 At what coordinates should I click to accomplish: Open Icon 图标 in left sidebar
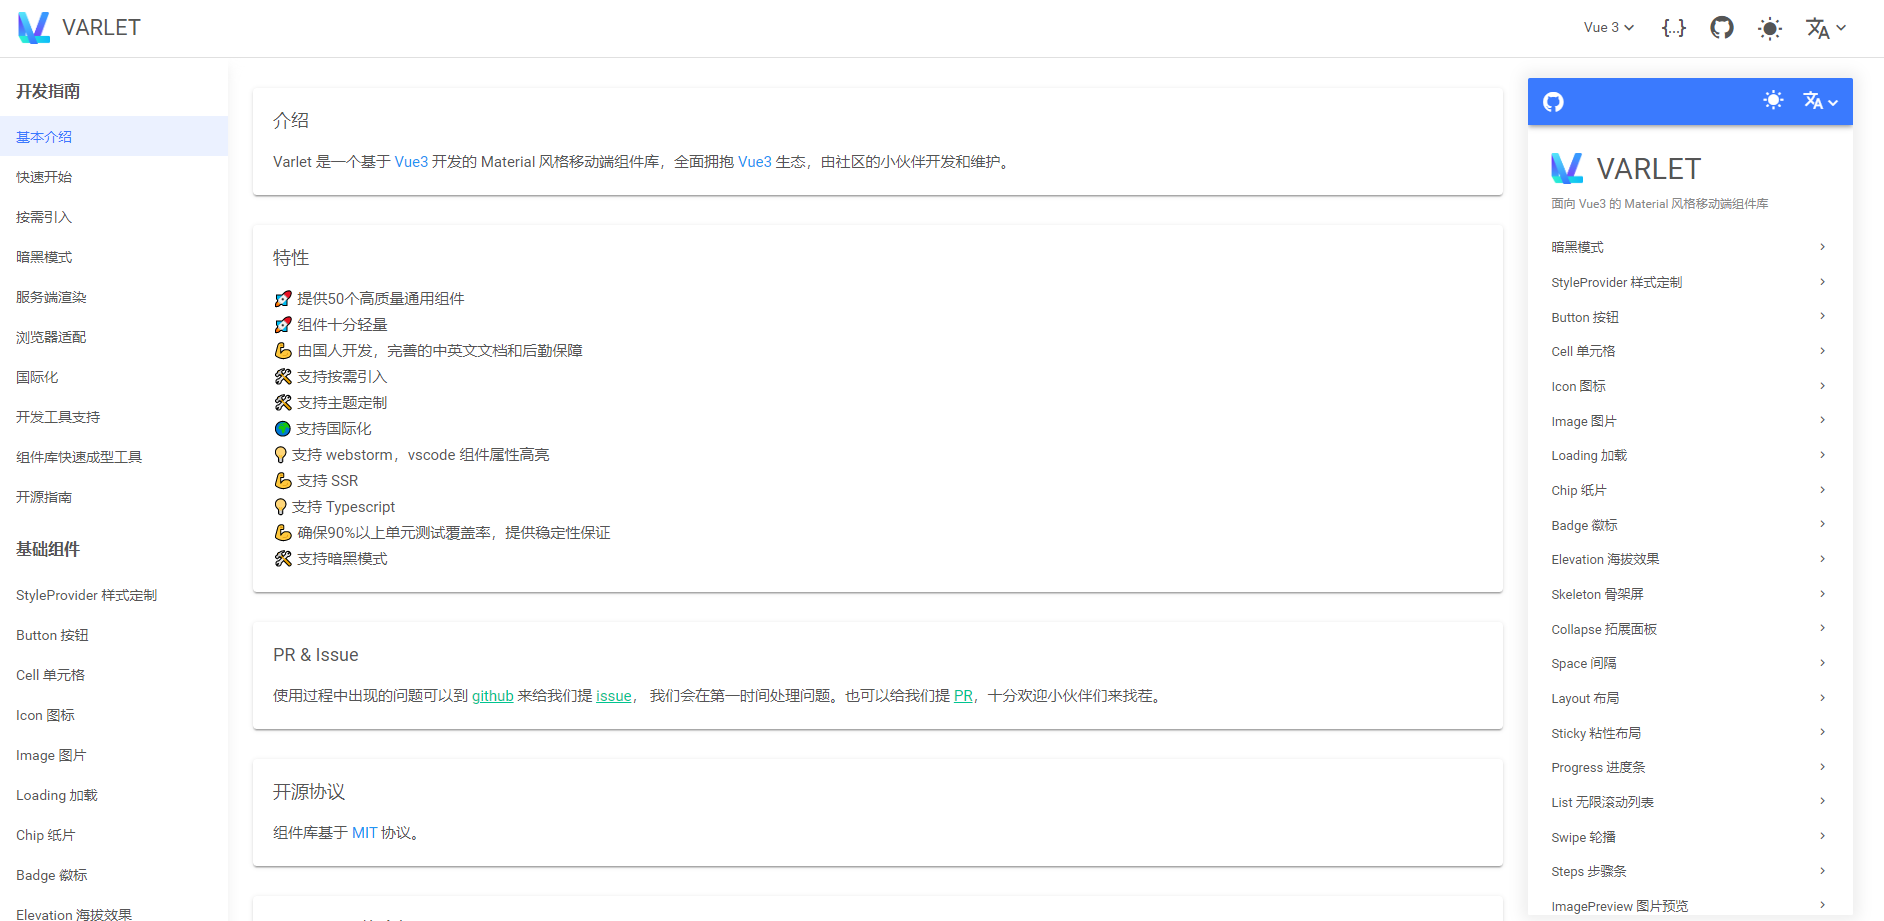point(114,715)
